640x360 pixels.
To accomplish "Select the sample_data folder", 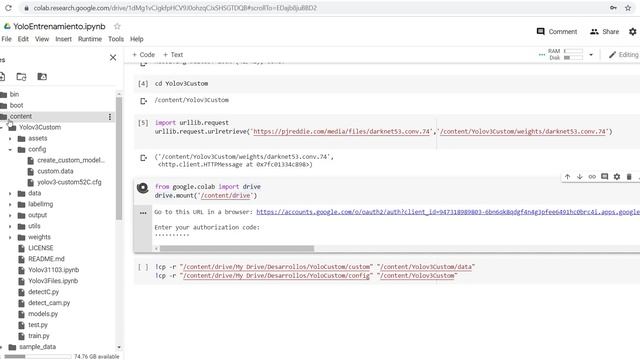I will pos(37,347).
